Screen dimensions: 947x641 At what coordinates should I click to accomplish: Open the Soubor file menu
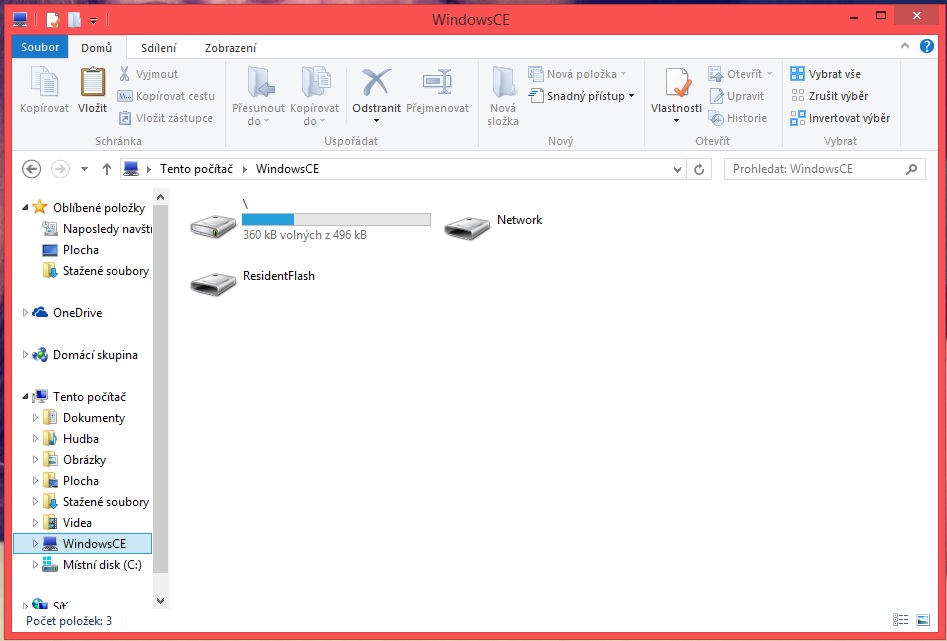click(x=40, y=47)
